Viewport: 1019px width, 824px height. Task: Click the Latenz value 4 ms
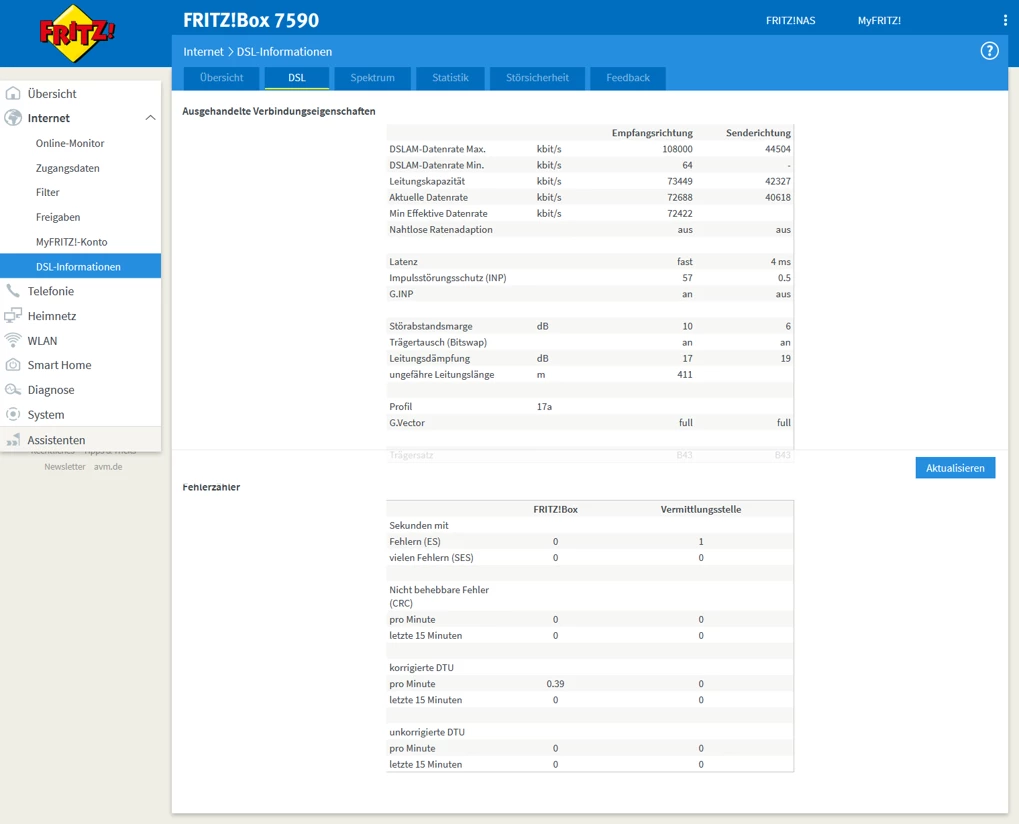click(x=780, y=261)
